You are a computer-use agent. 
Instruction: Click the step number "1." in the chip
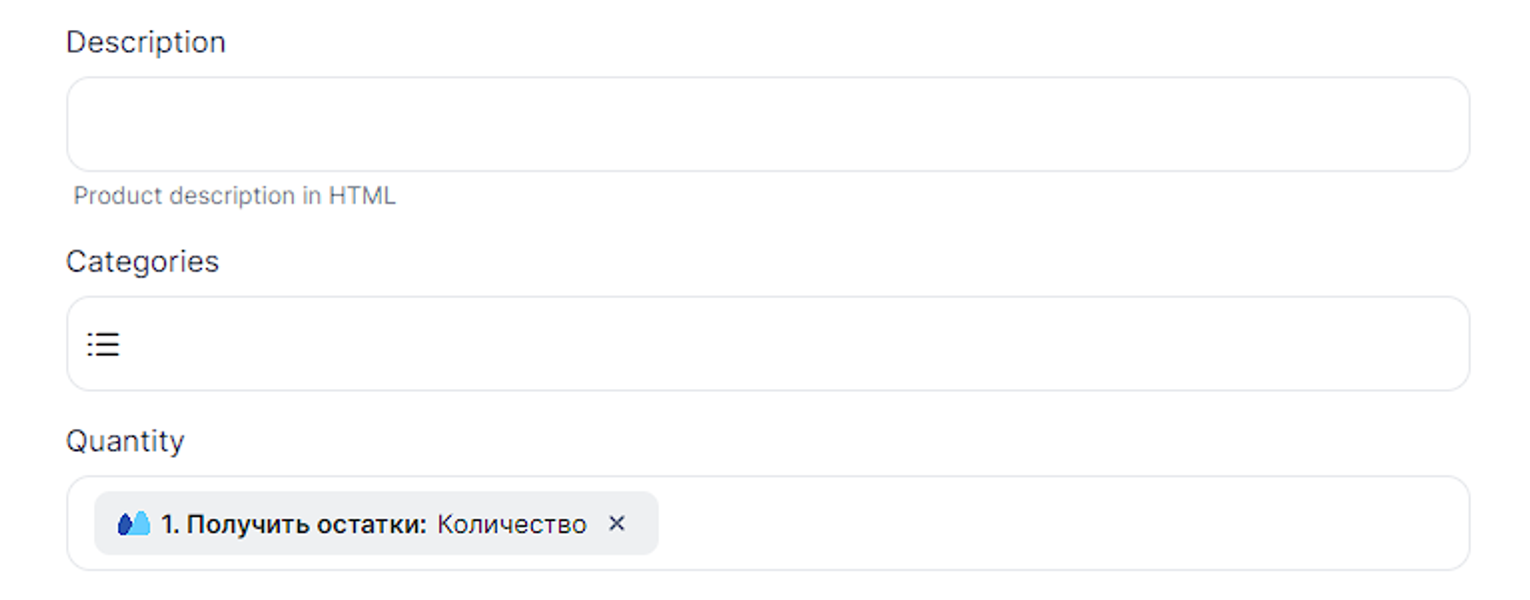170,524
